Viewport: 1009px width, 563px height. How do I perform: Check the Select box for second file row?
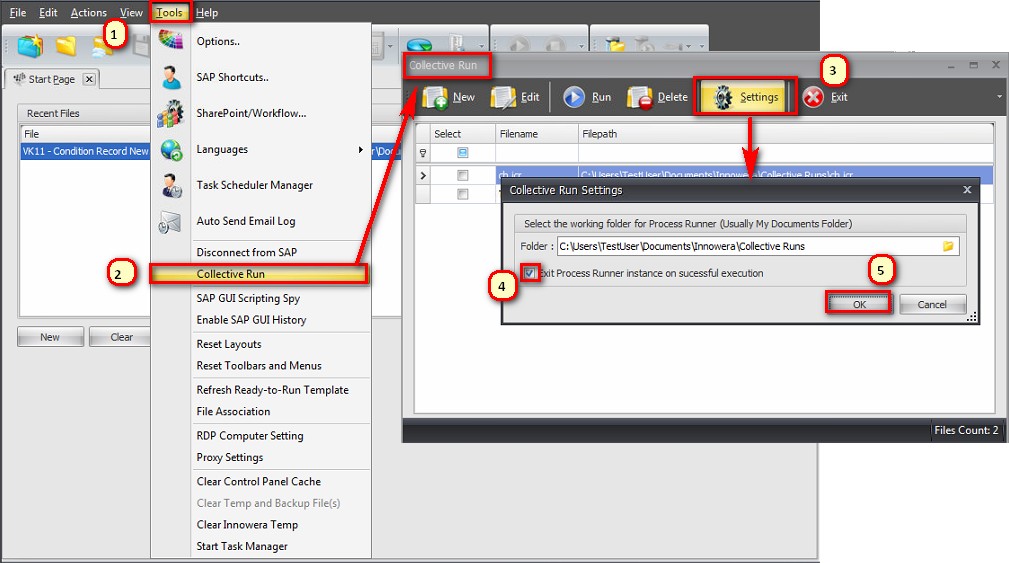[462, 194]
